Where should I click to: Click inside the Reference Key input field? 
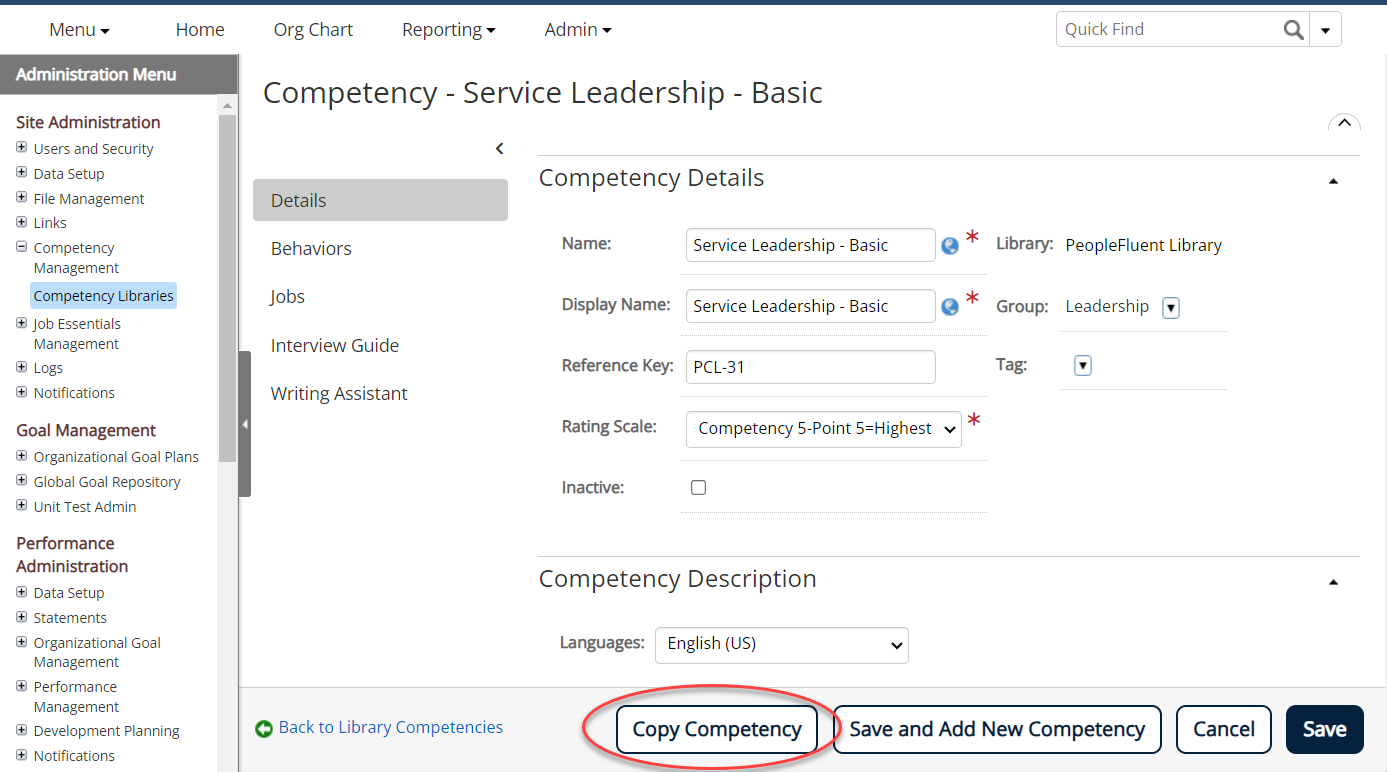[x=810, y=367]
